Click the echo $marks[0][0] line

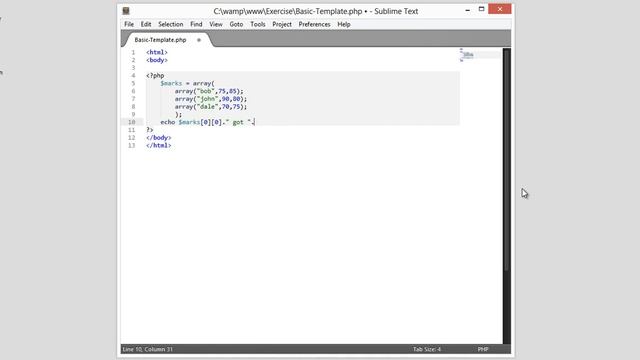click(208, 122)
